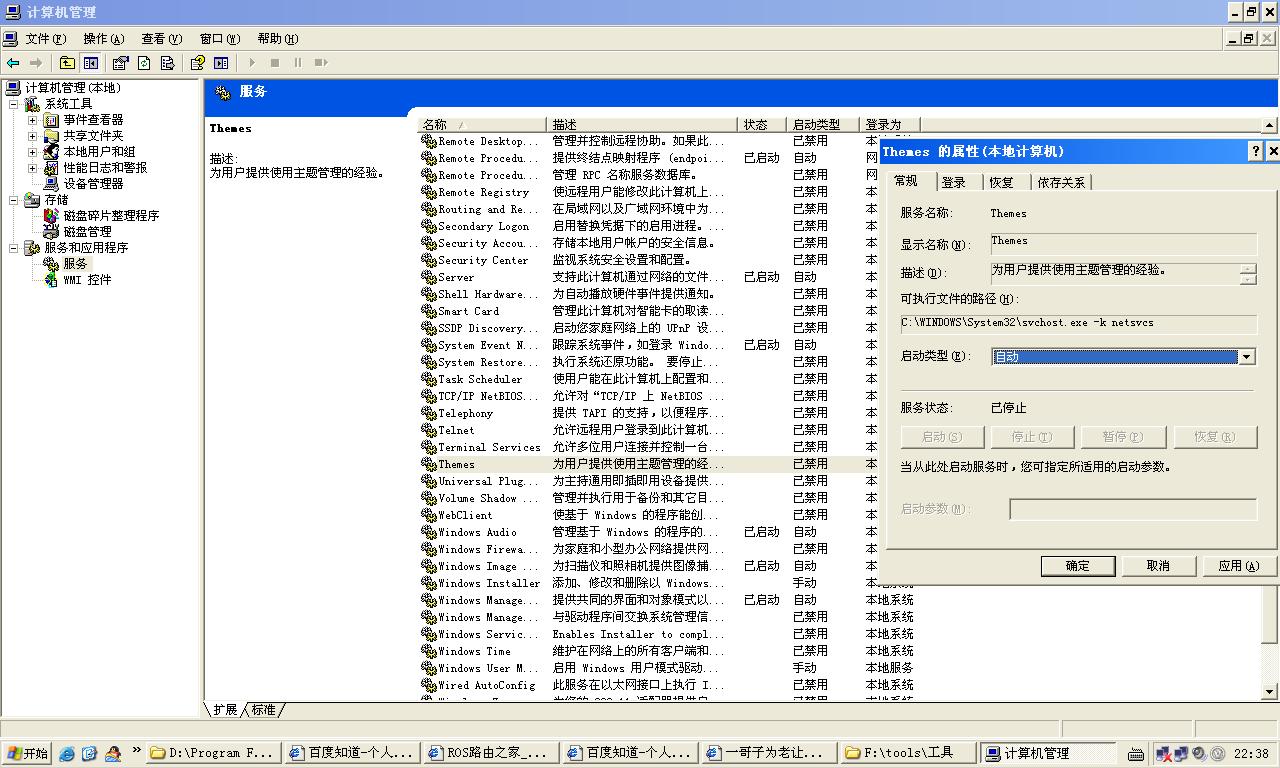
Task: Expand the 共享文件夹 tree node
Action: pos(32,136)
